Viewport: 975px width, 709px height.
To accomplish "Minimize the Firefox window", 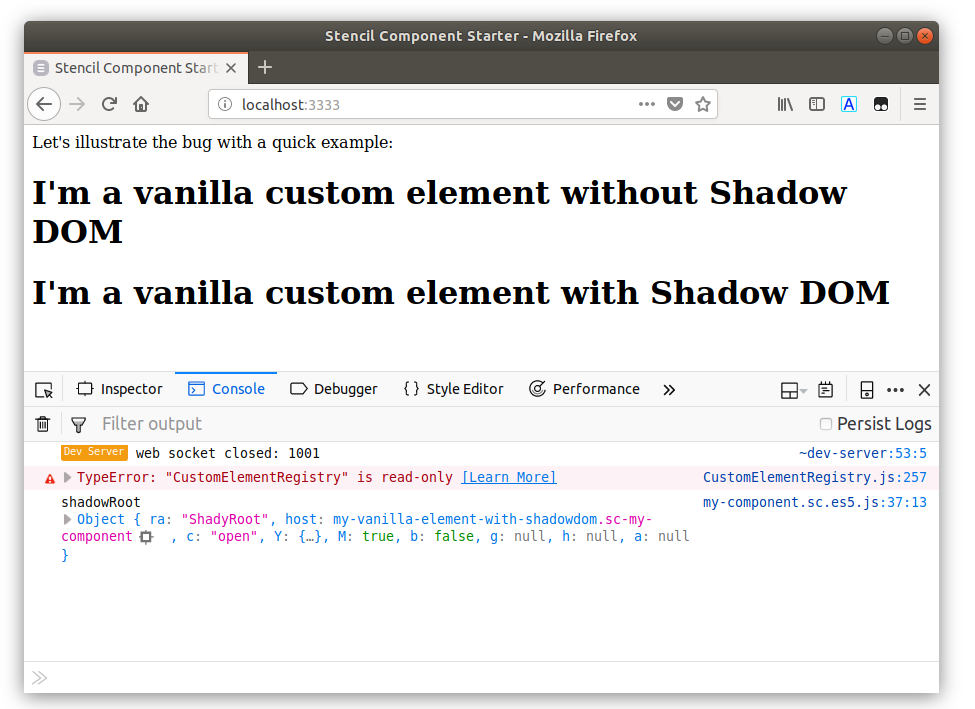I will [x=885, y=36].
